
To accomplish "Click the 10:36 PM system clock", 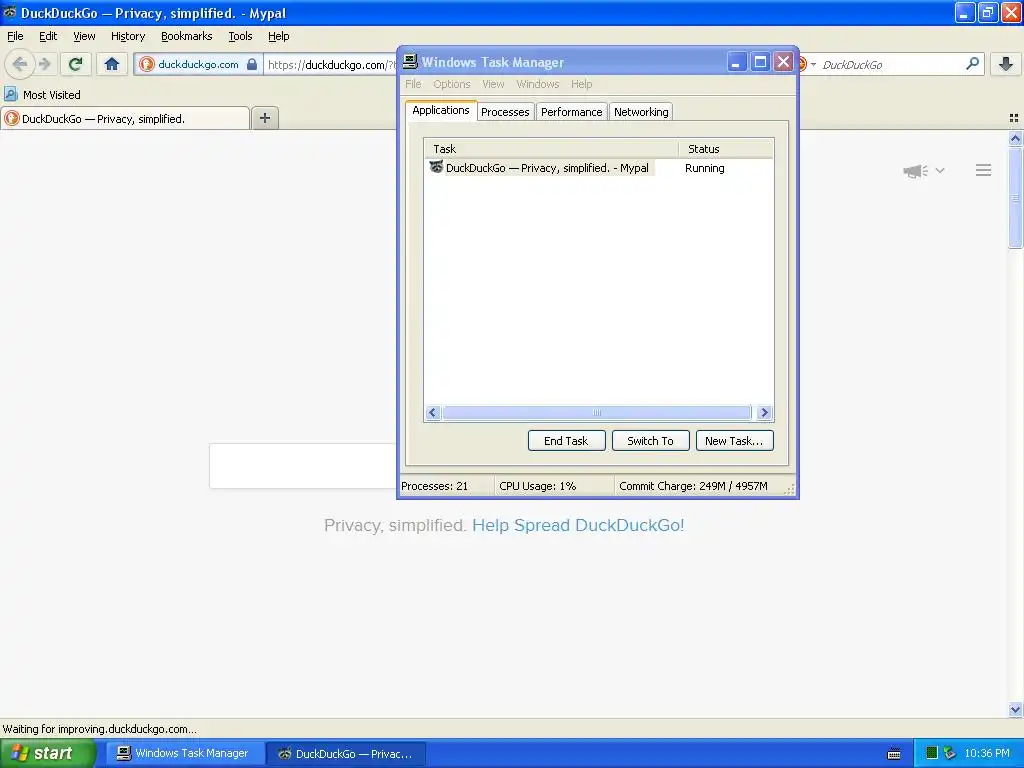I will 987,753.
